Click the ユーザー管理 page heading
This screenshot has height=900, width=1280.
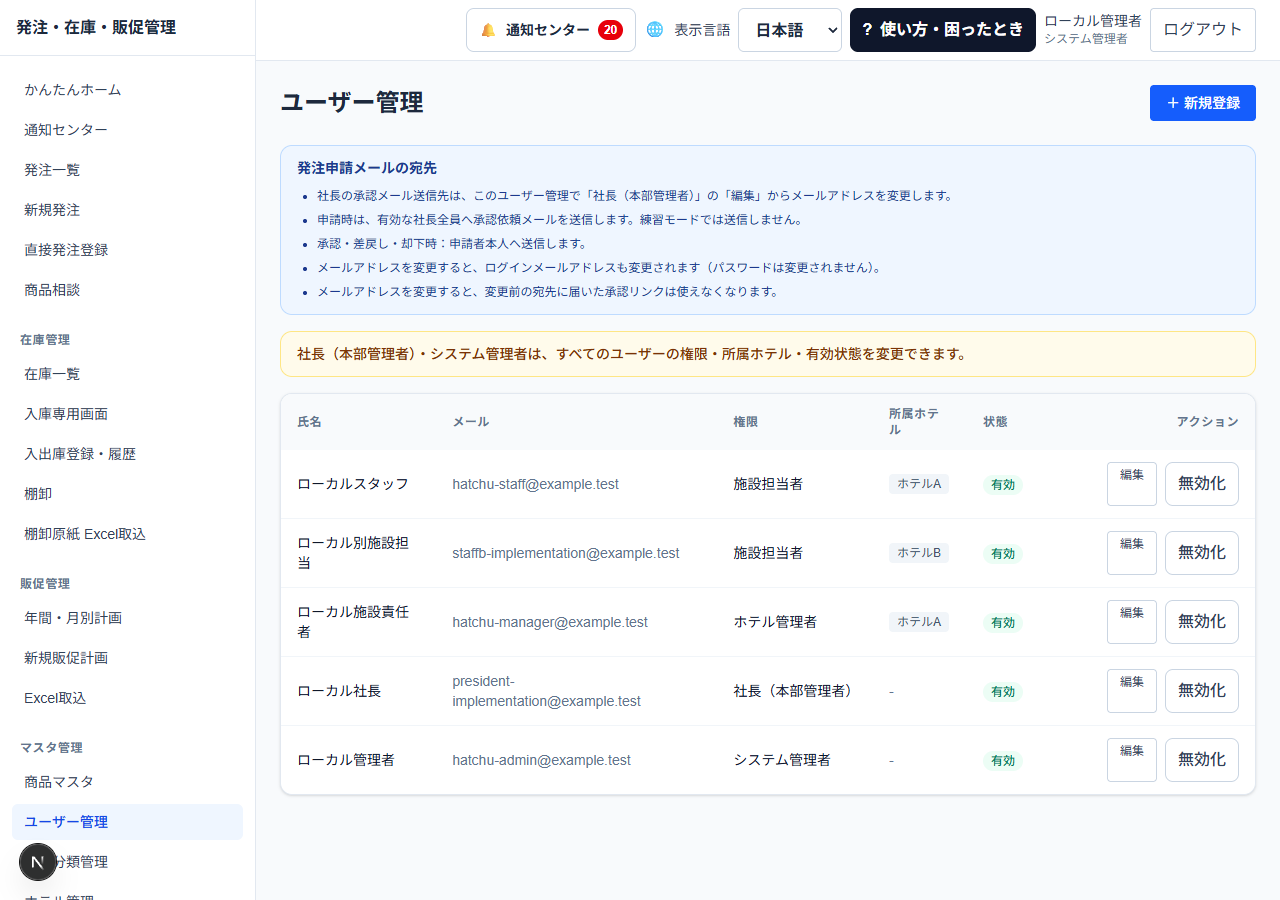tap(352, 103)
